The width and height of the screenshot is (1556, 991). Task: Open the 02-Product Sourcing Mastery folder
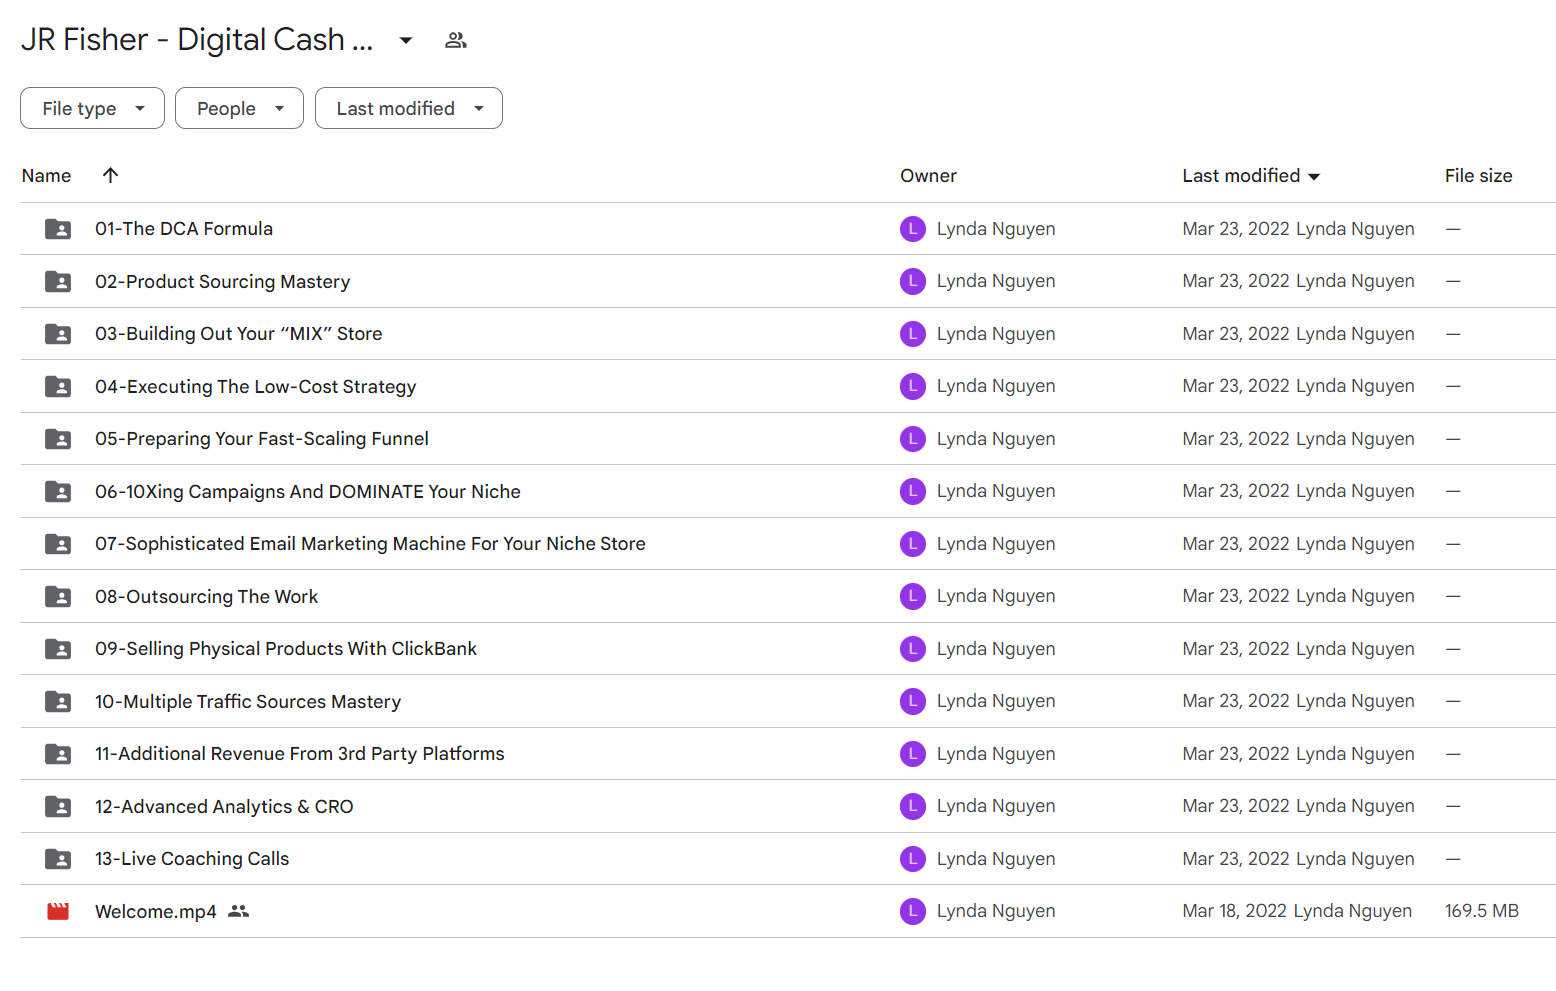(x=222, y=282)
